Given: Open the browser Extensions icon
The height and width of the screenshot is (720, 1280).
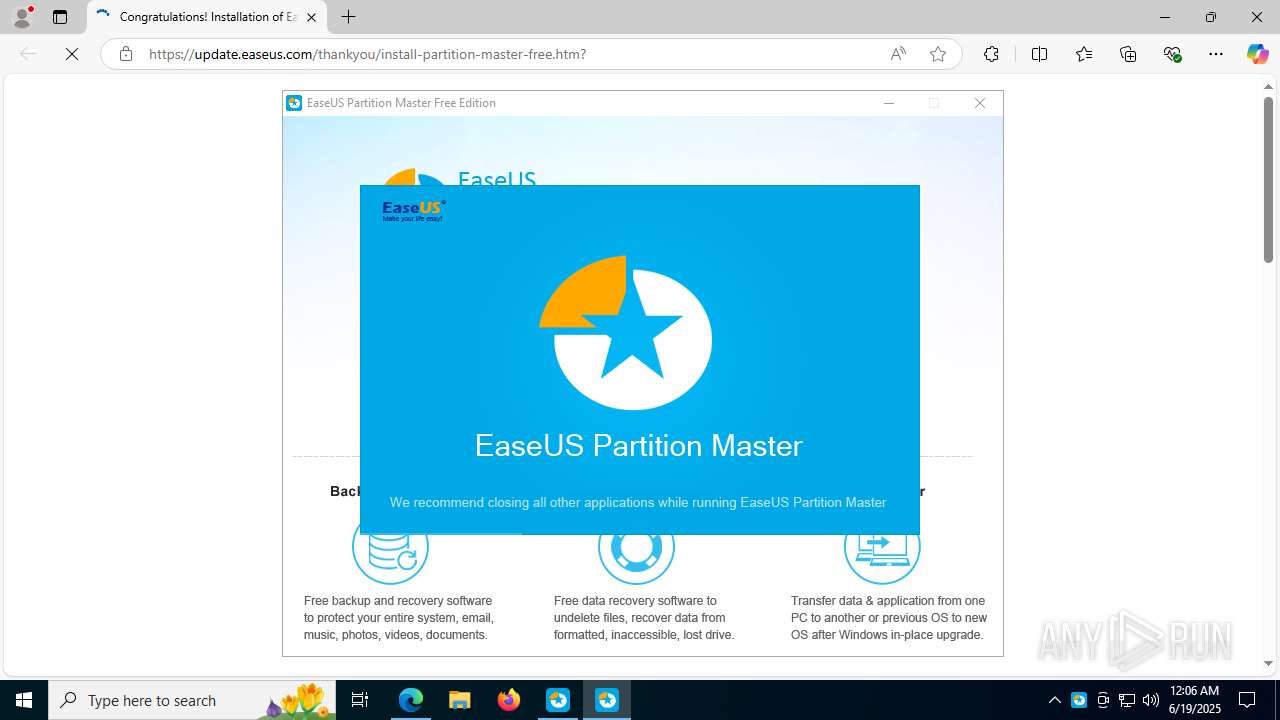Looking at the screenshot, I should click(991, 54).
